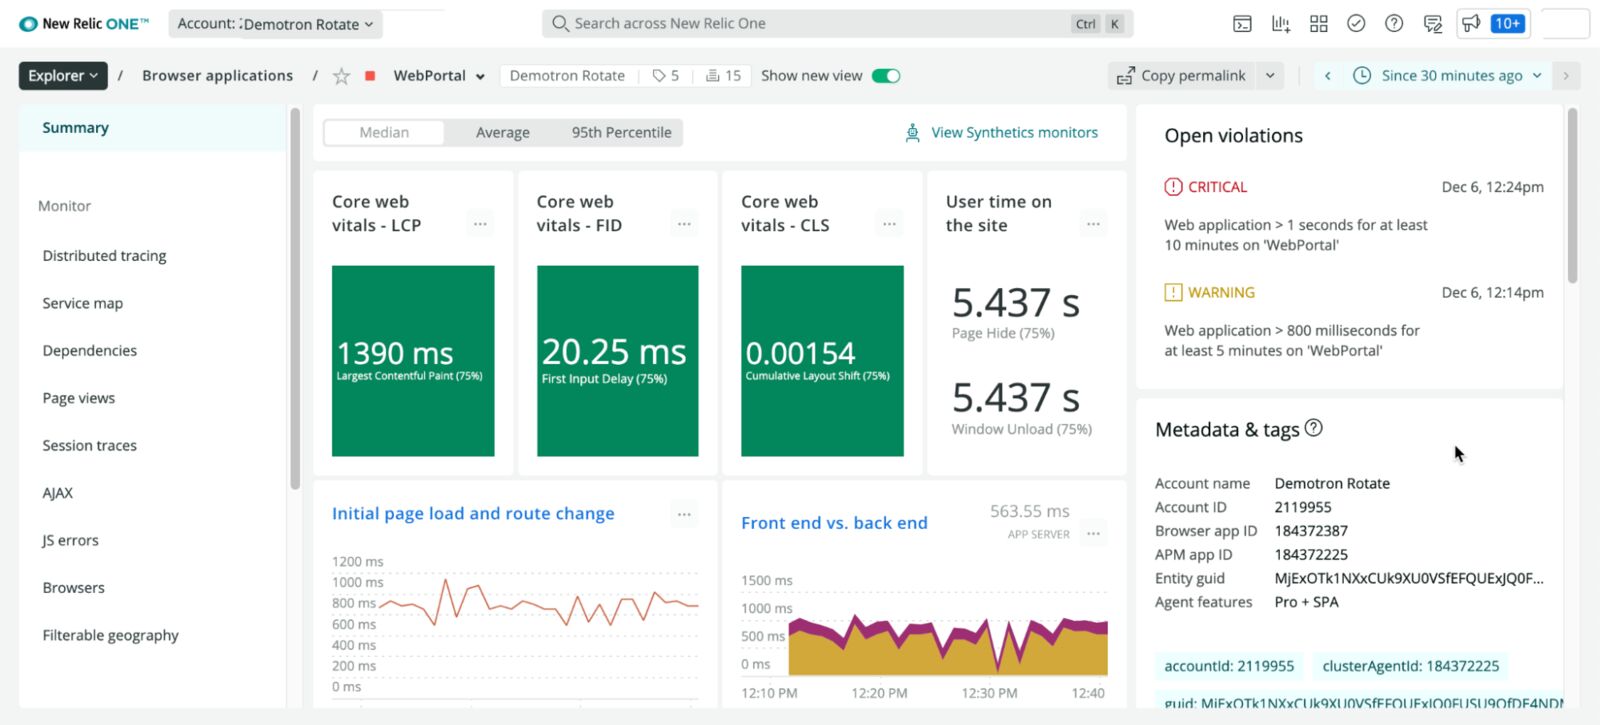
Task: Click the red status square beside WebPortal
Action: tap(370, 76)
